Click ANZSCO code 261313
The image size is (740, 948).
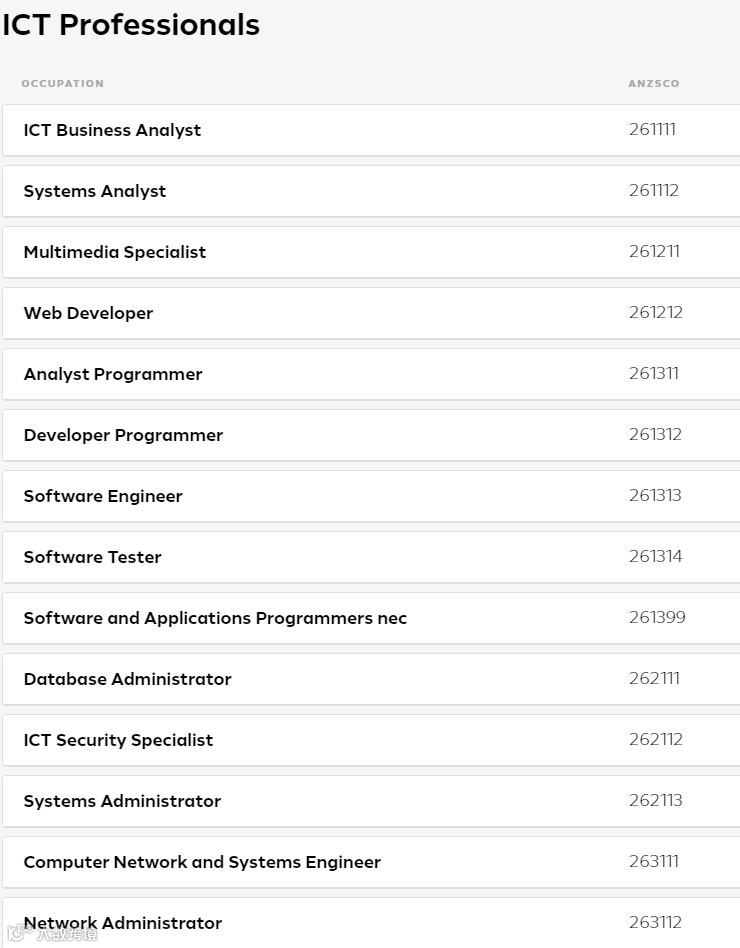[x=655, y=495]
